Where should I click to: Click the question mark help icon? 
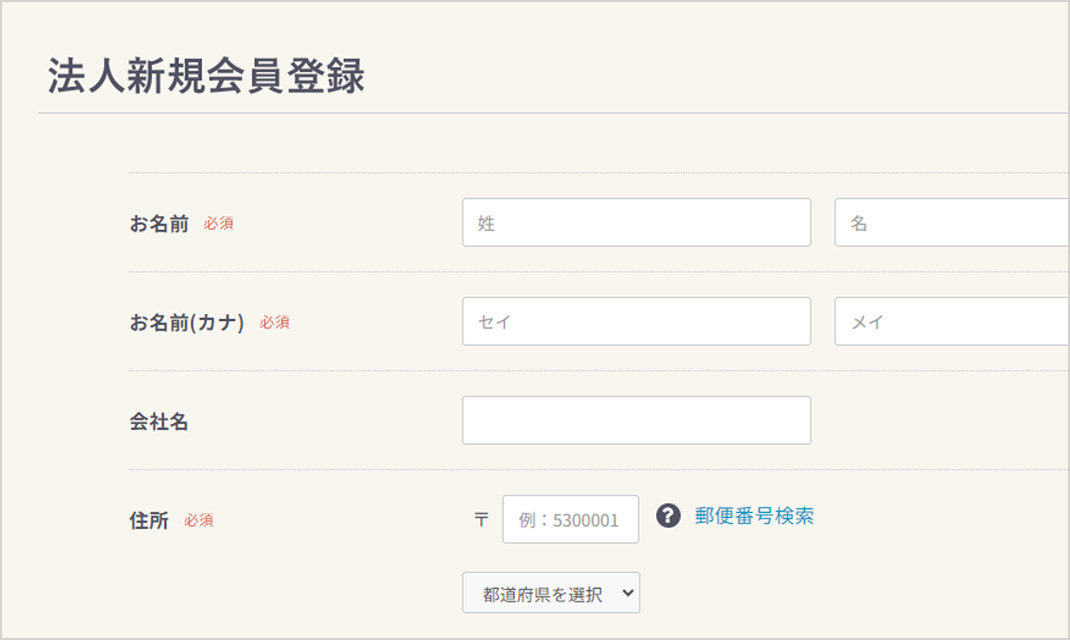pos(668,515)
